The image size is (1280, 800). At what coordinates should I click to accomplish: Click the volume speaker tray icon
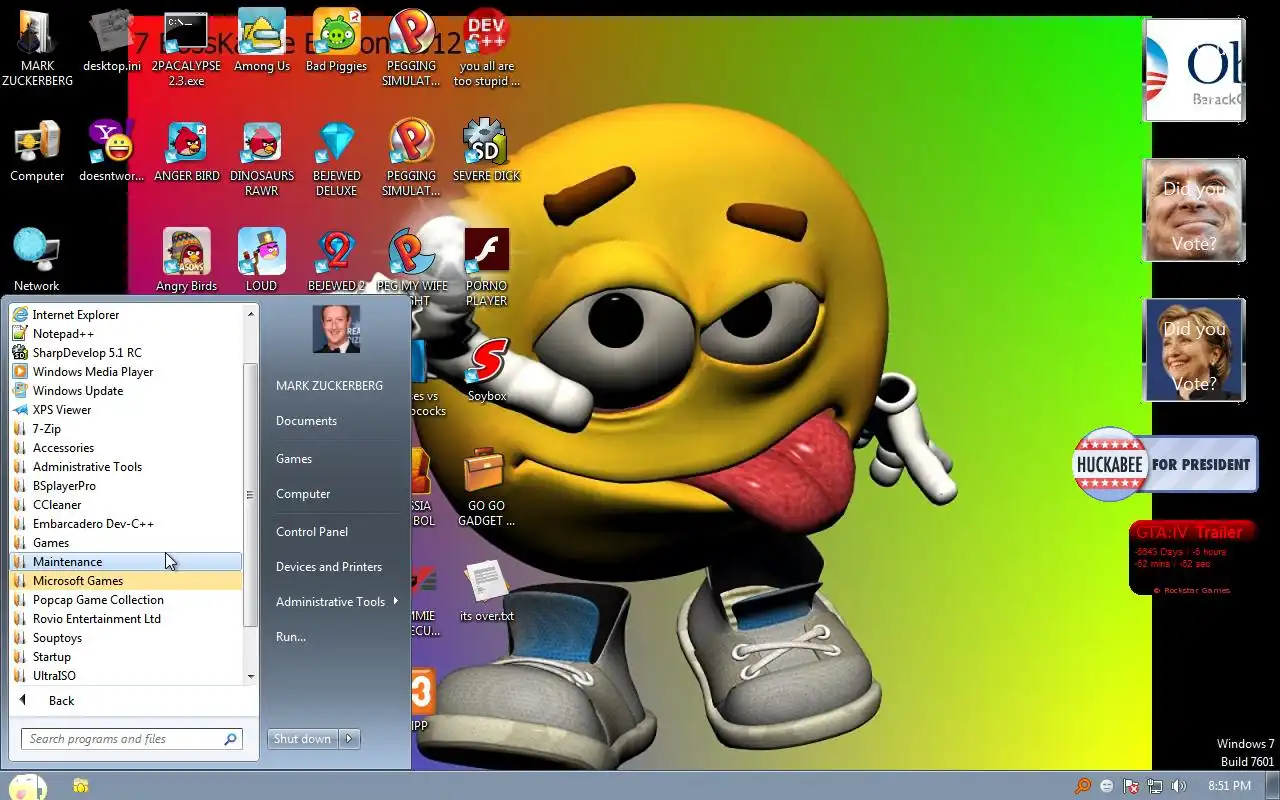tap(1179, 786)
